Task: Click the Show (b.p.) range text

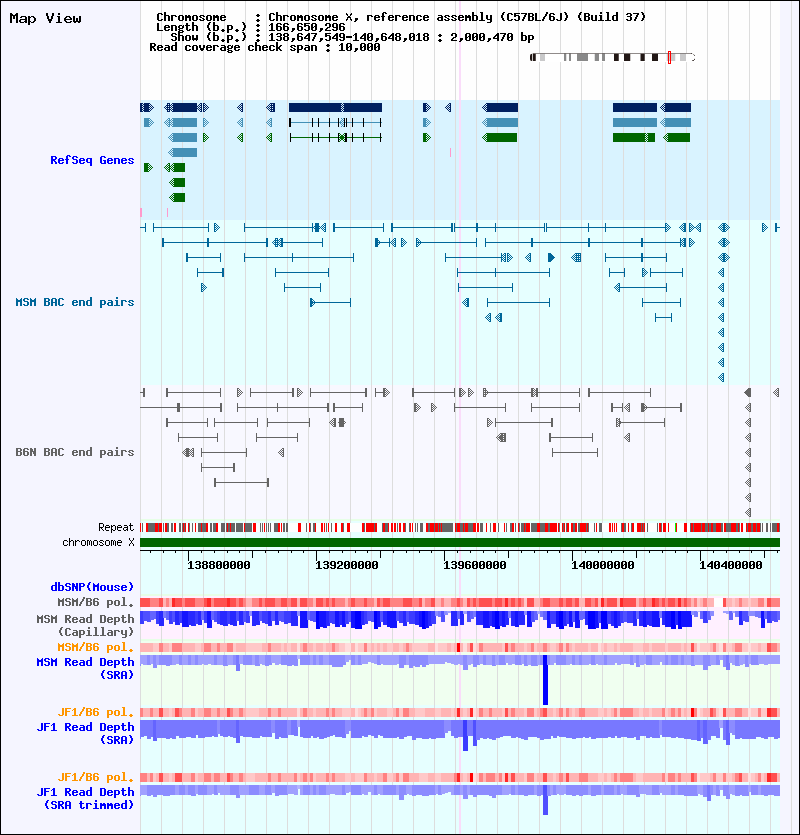Action: pyautogui.click(x=352, y=37)
